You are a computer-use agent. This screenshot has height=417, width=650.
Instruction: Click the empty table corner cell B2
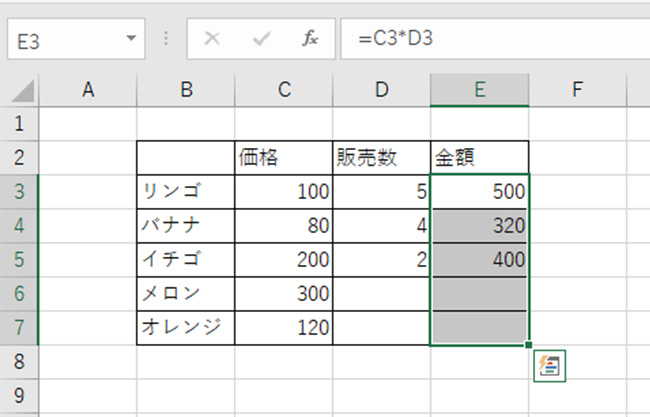click(x=186, y=158)
